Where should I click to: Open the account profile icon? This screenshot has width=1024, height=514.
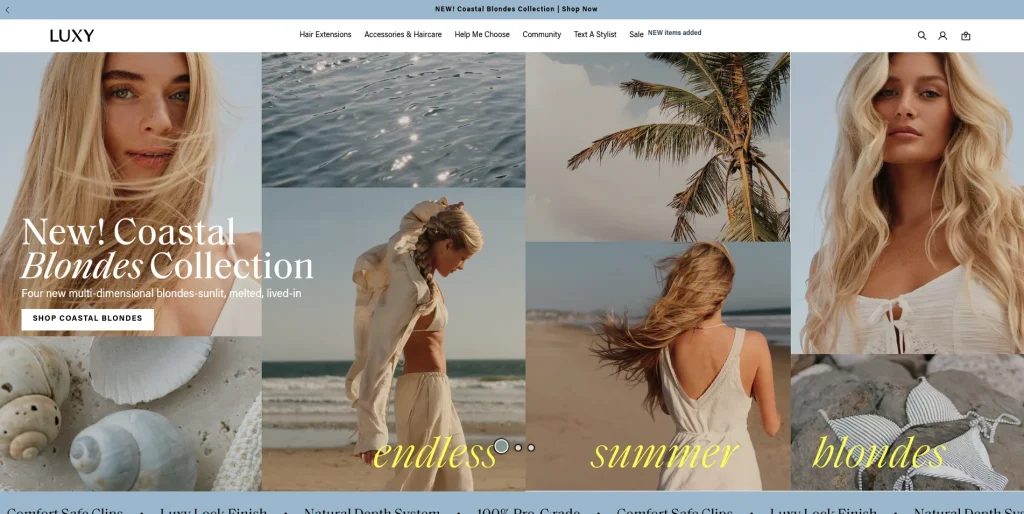click(x=942, y=35)
